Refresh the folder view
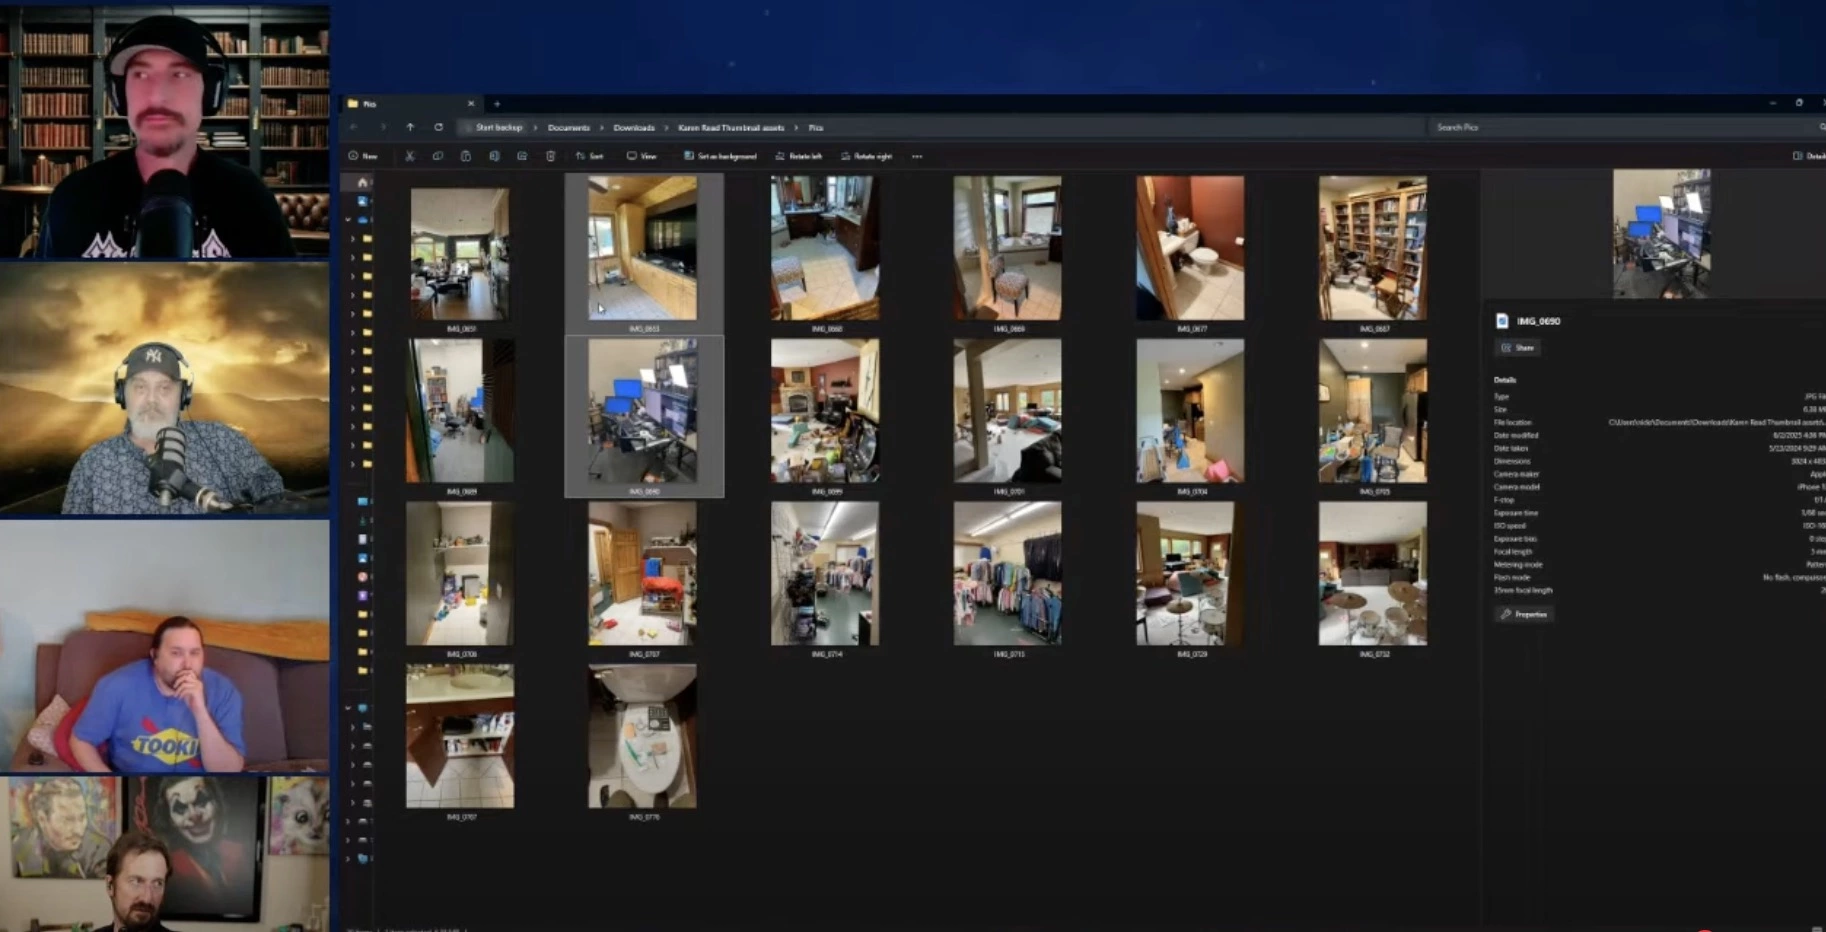 tap(438, 127)
